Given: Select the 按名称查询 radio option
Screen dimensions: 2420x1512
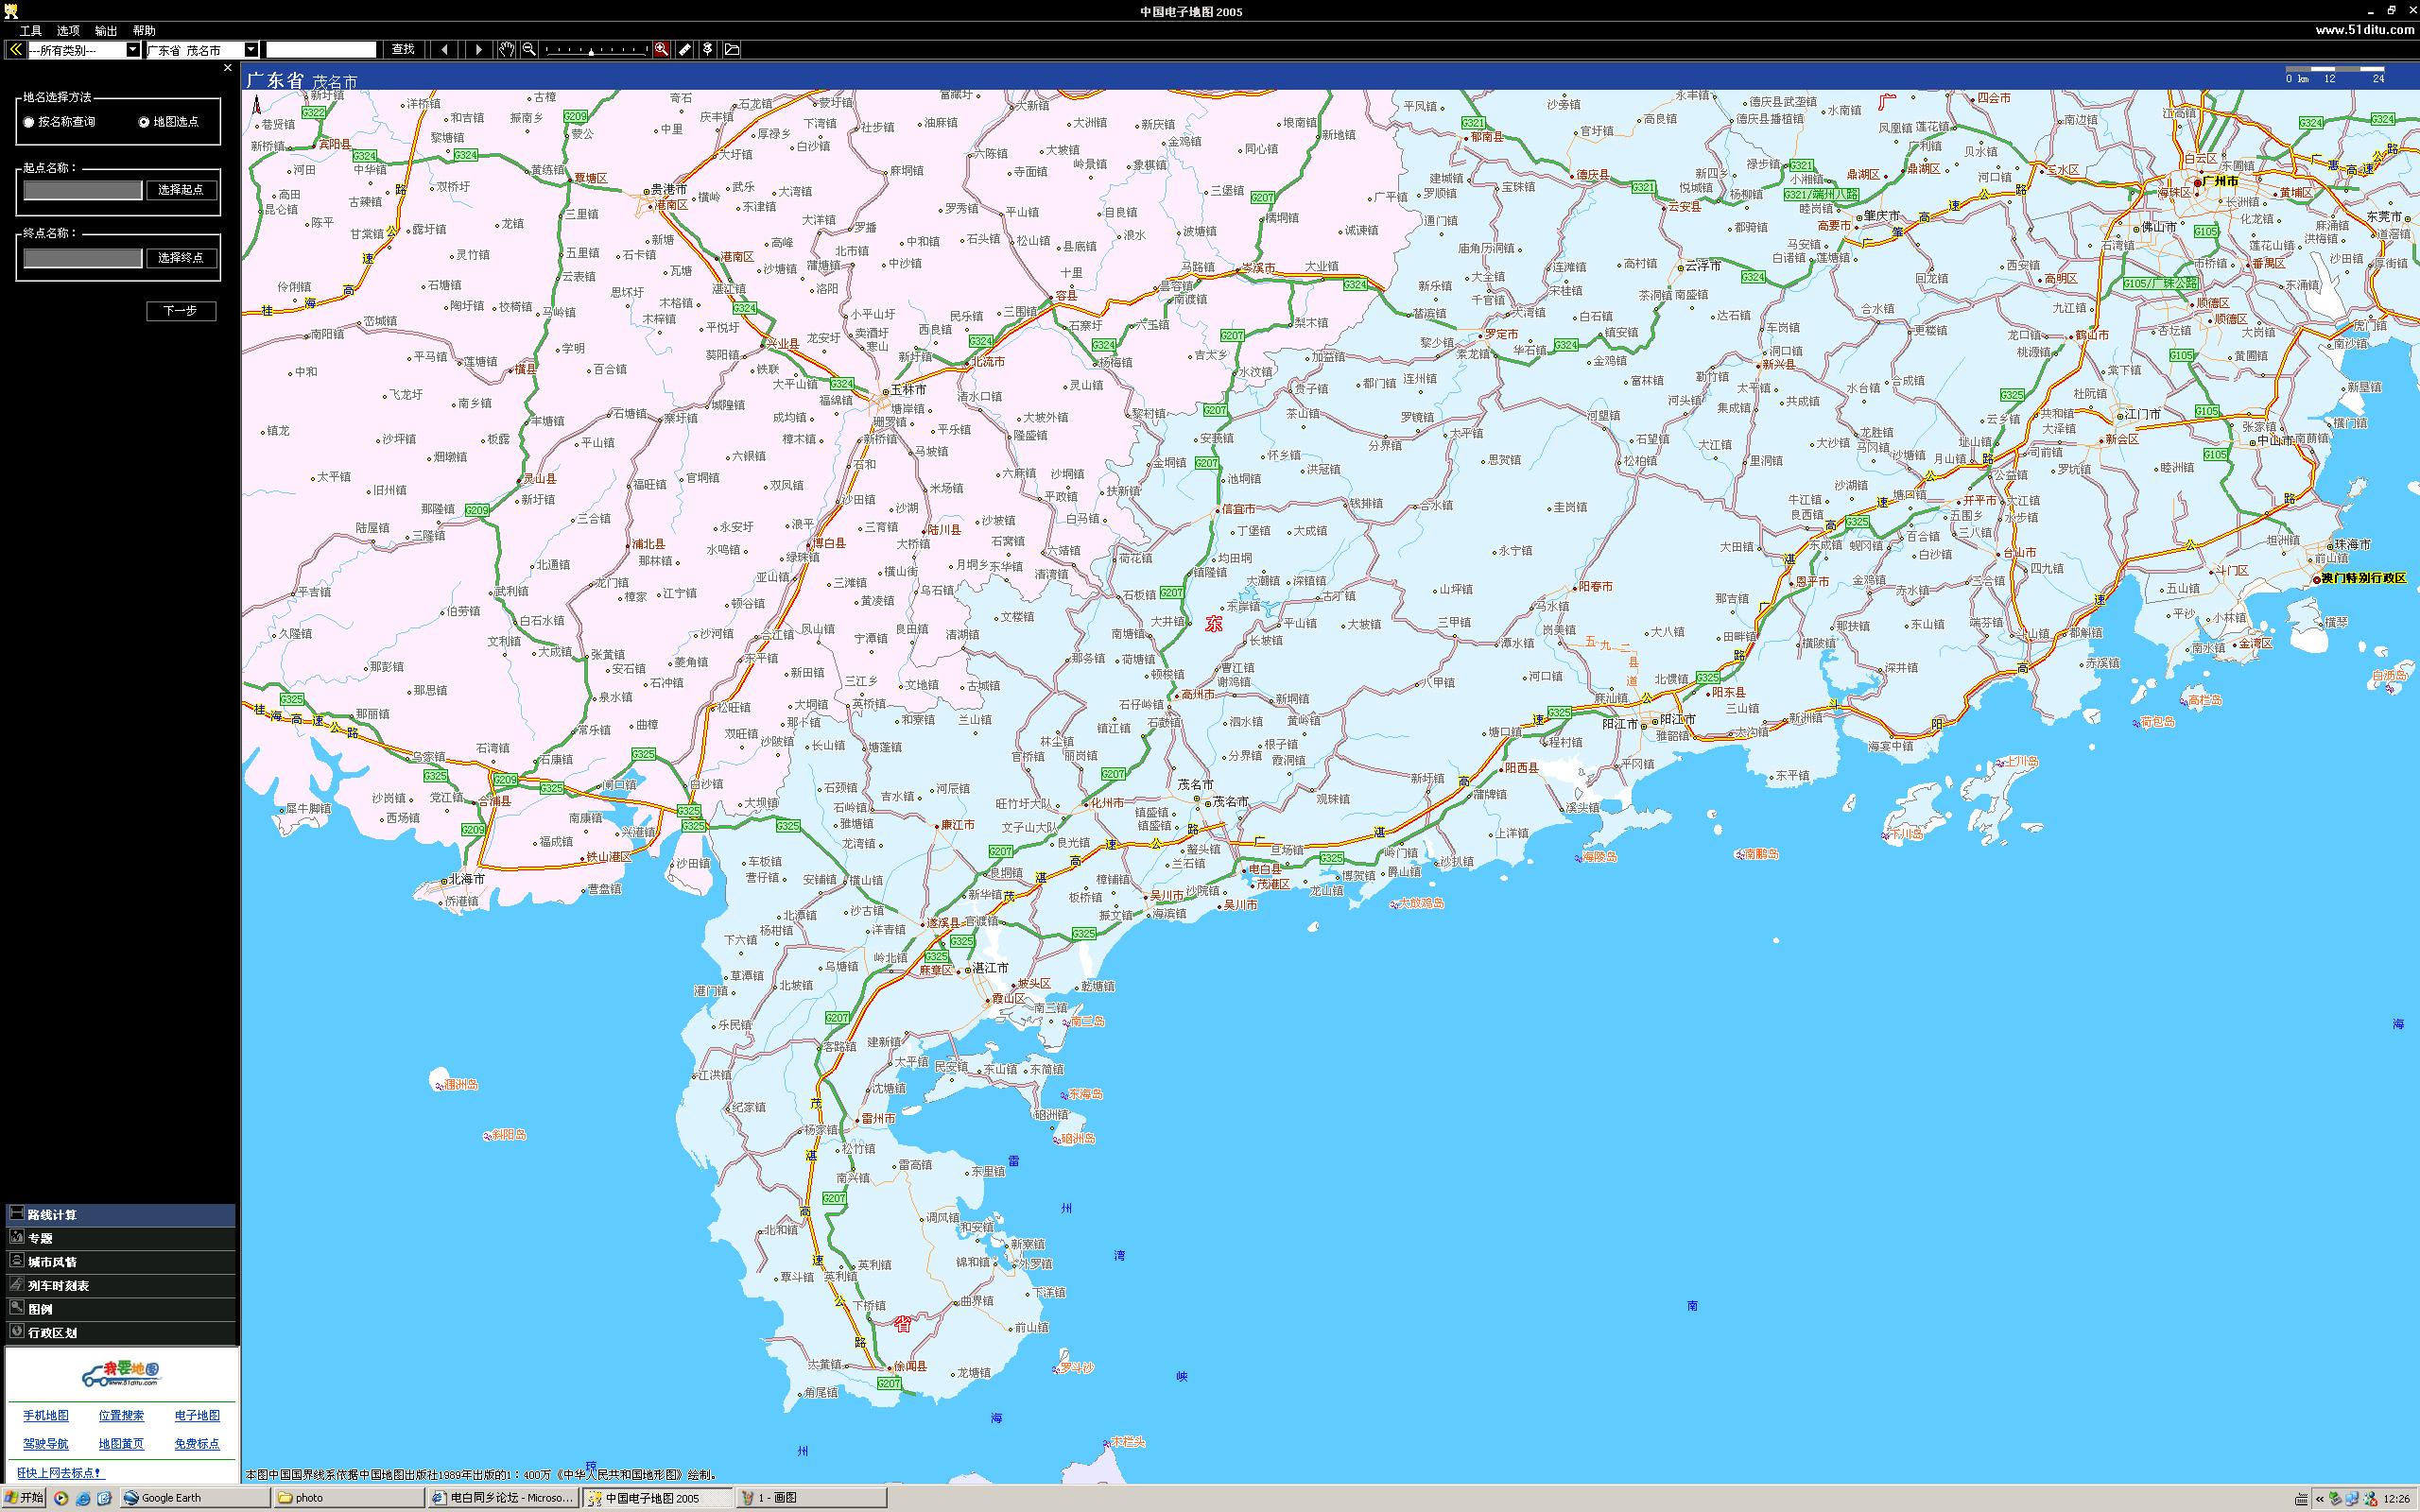Looking at the screenshot, I should point(29,122).
